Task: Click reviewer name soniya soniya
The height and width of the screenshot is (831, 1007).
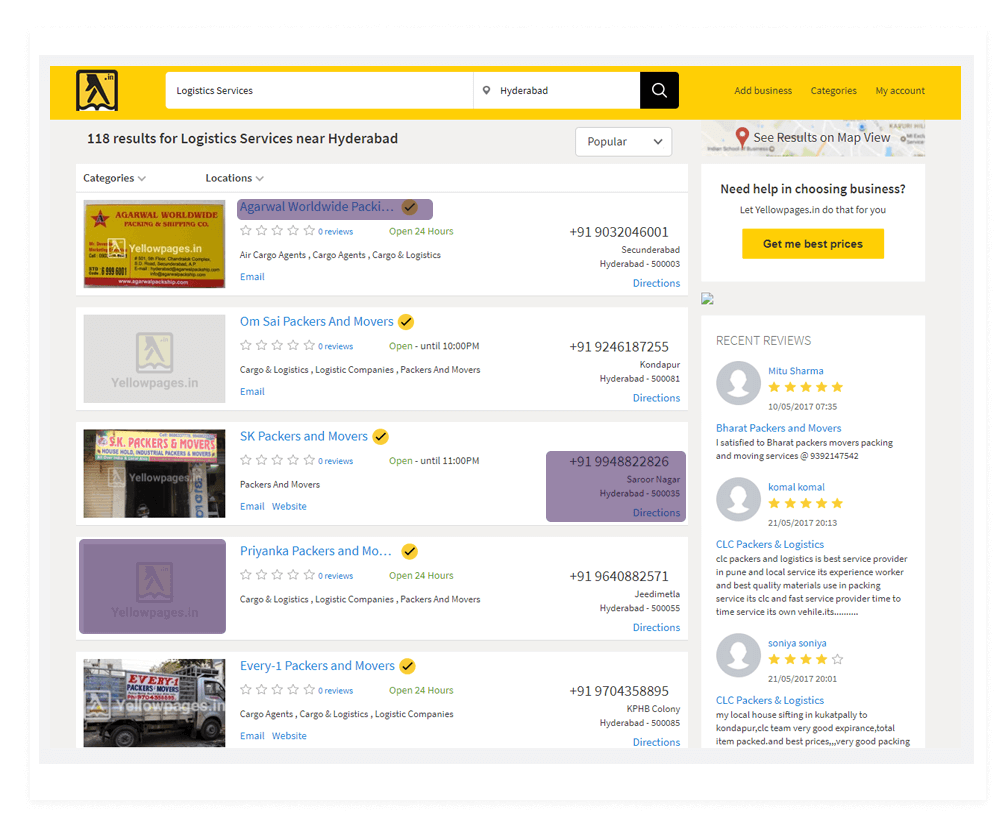Action: (797, 643)
